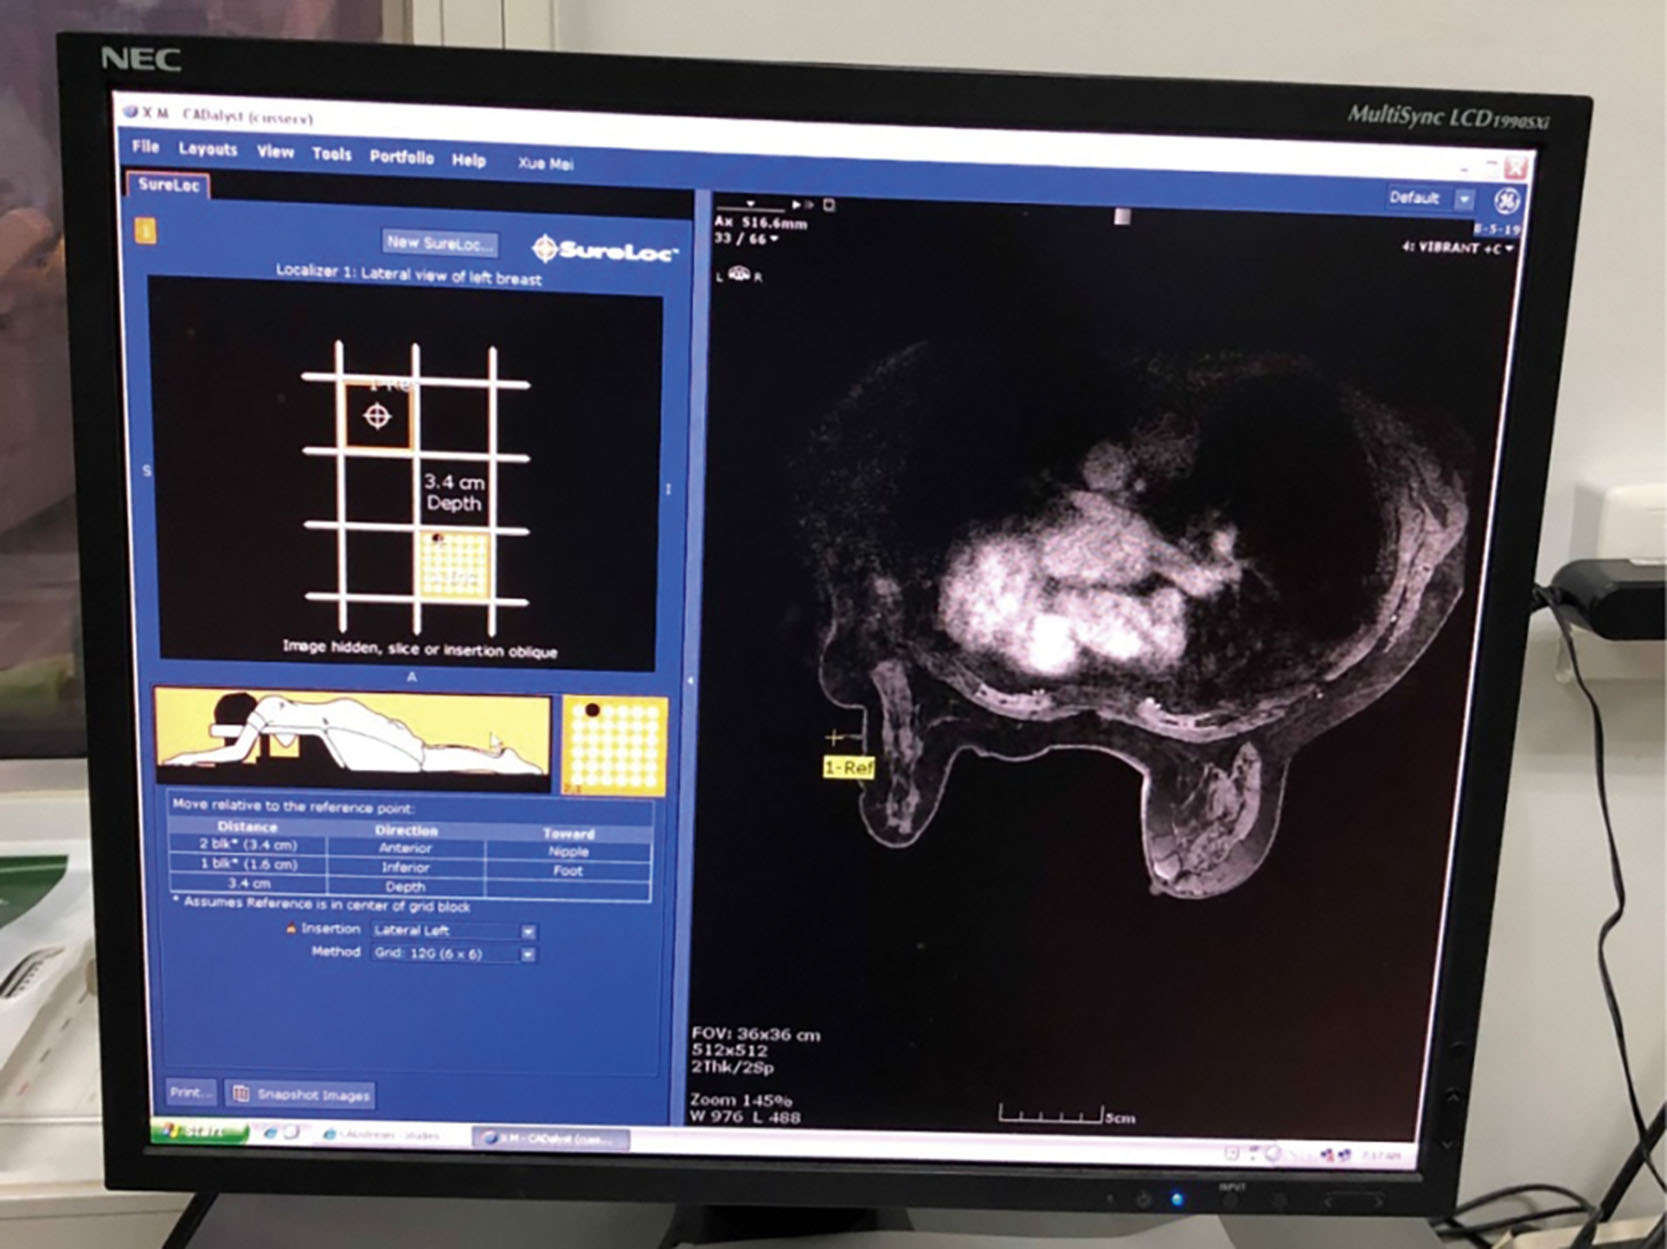This screenshot has width=1667, height=1249.
Task: Click the play button above the MRI image
Action: [797, 204]
